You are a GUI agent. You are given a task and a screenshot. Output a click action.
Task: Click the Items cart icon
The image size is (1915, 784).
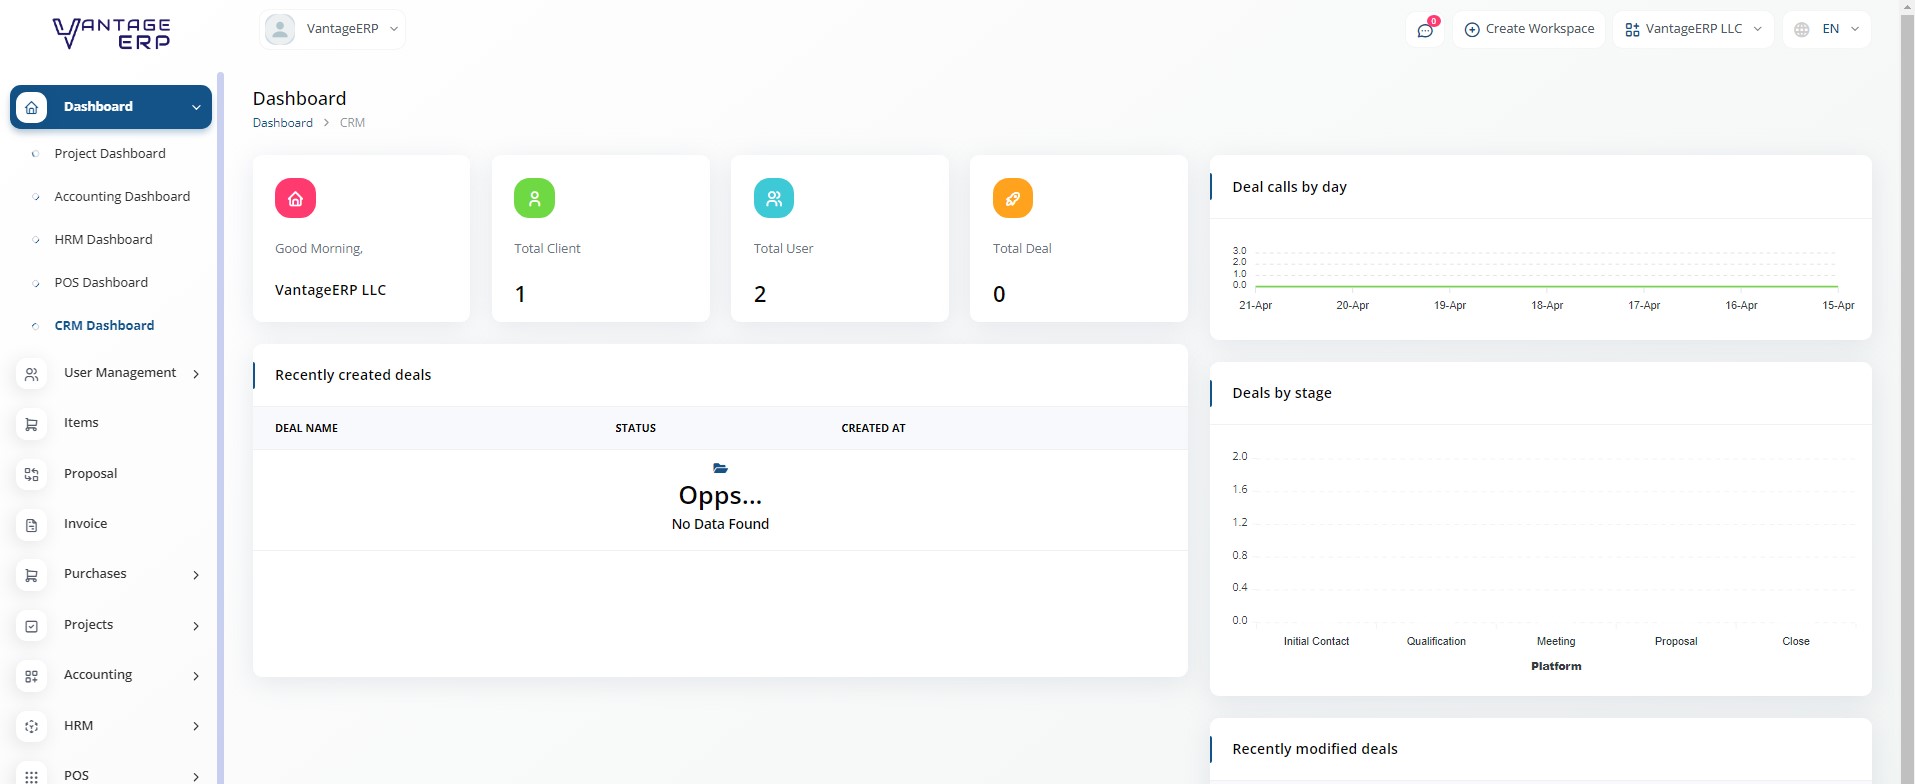[32, 424]
